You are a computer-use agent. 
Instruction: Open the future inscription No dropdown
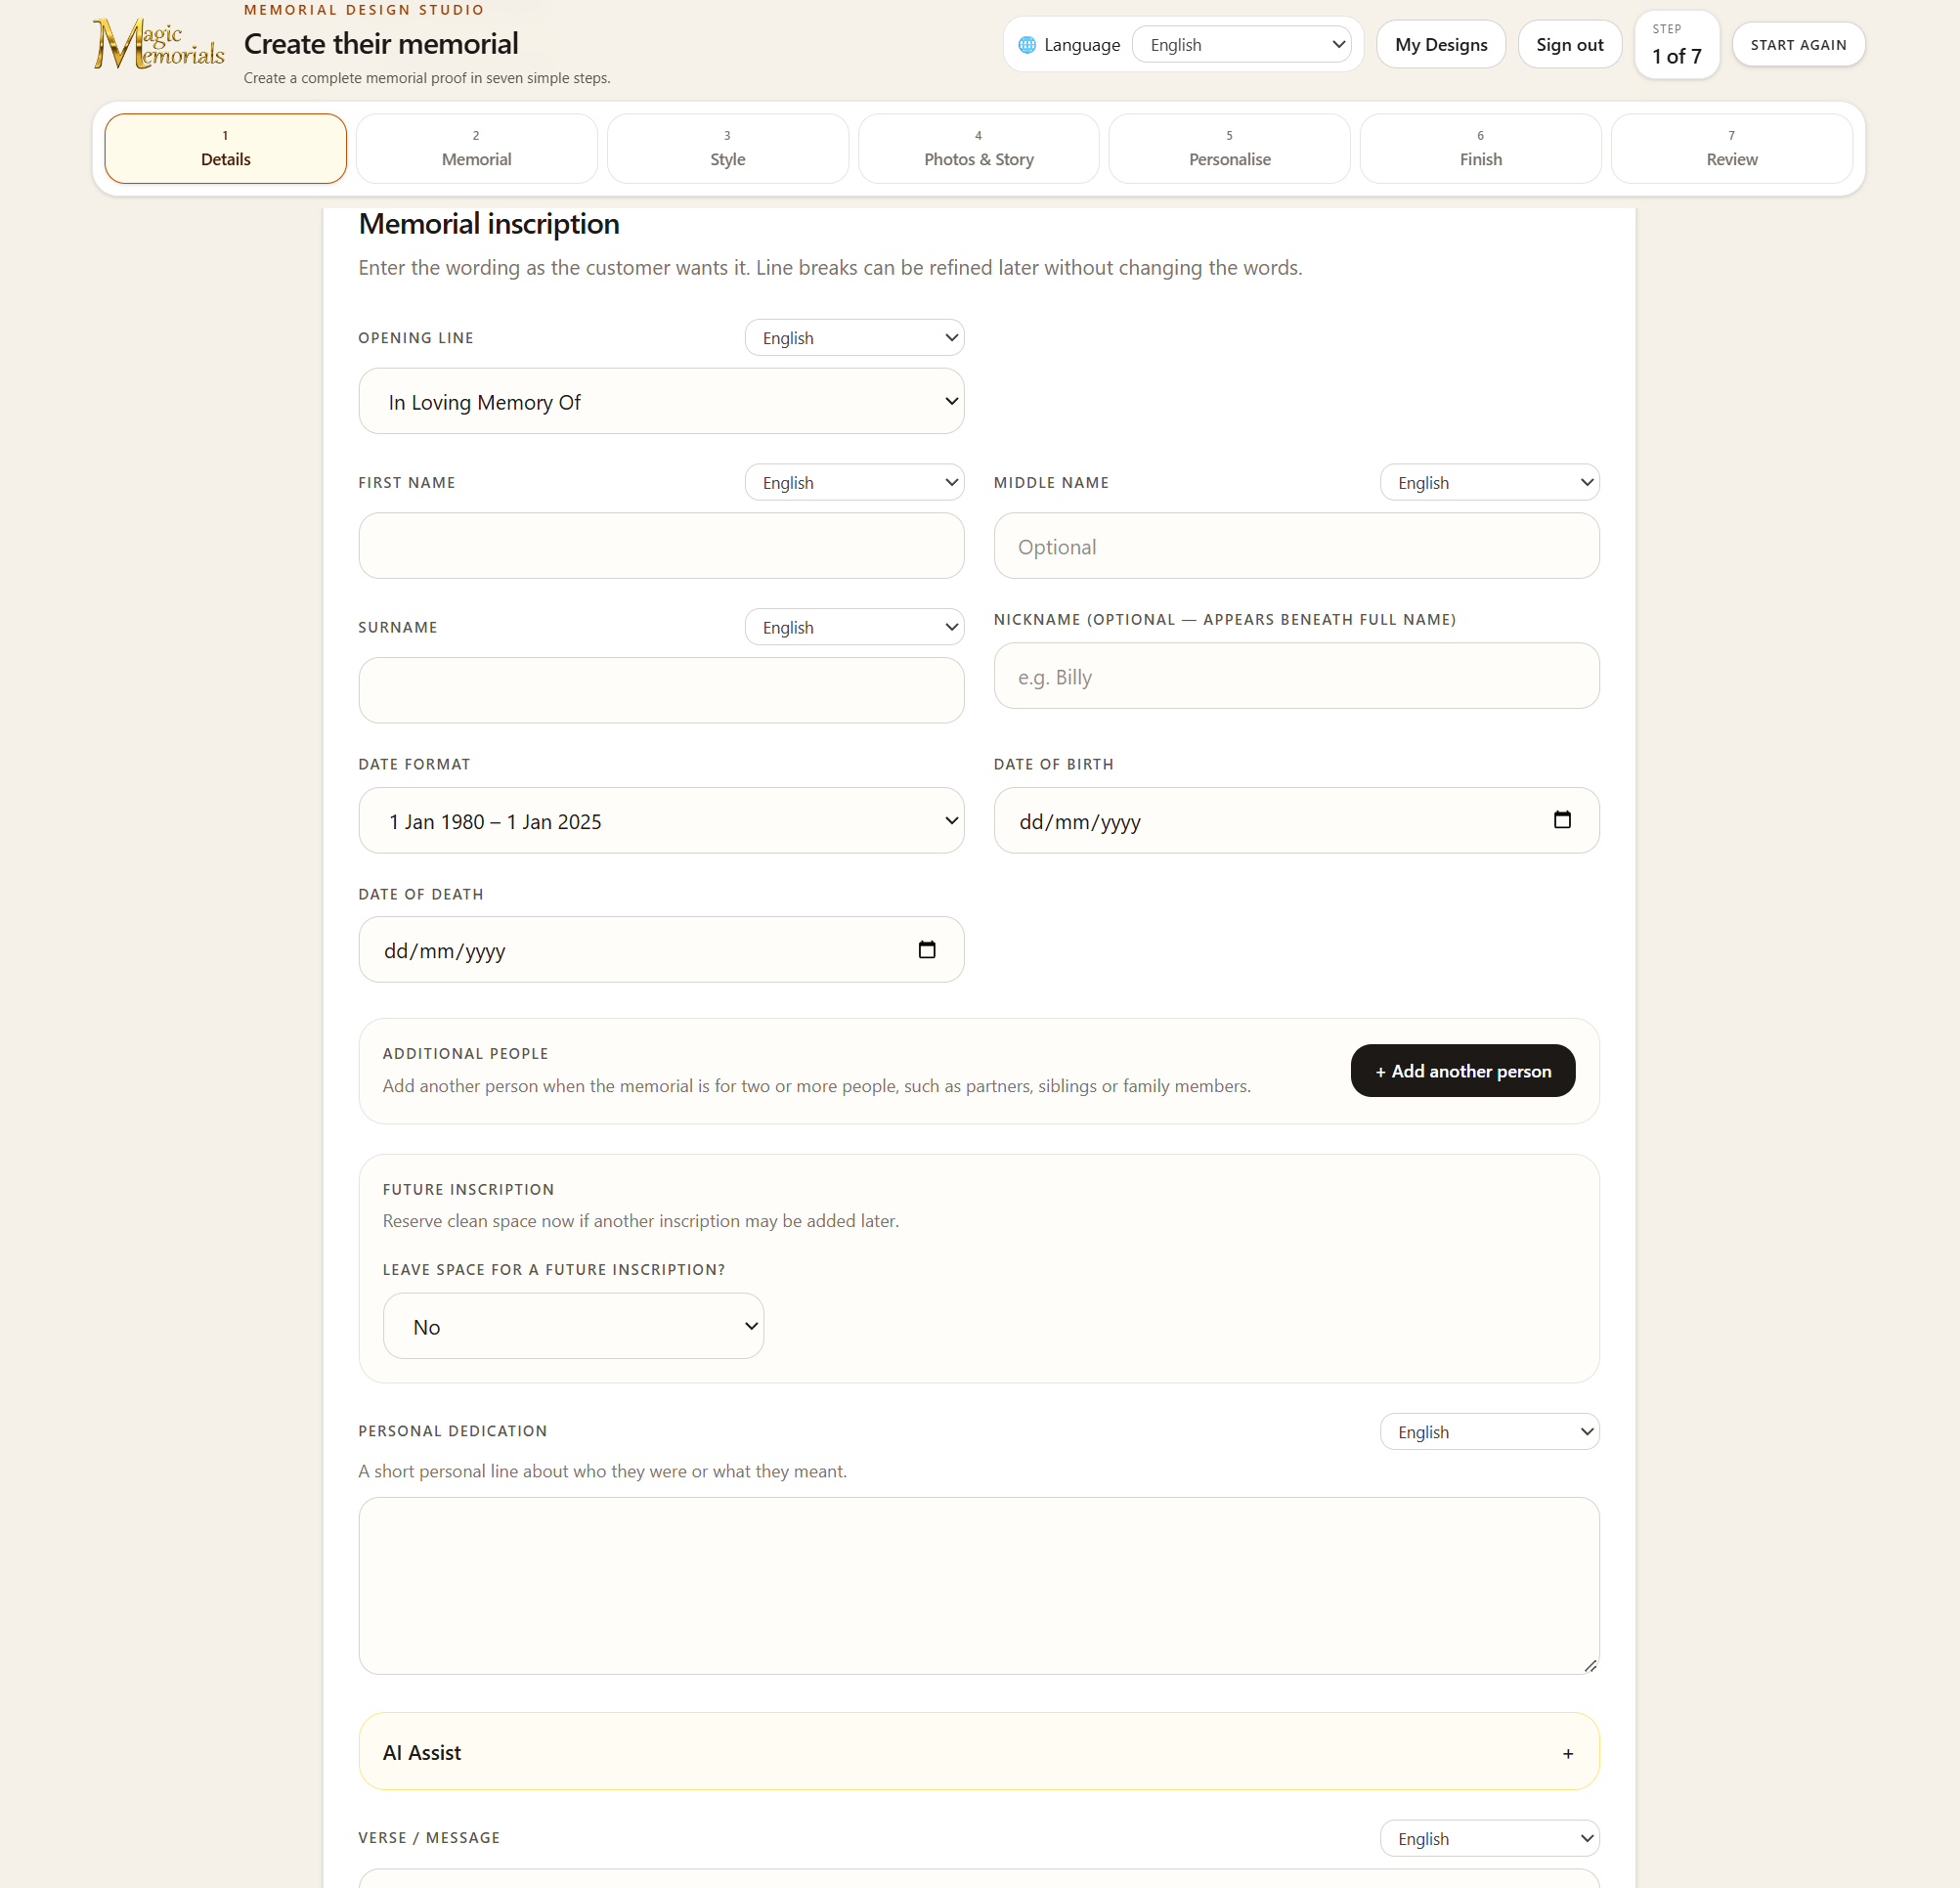[573, 1326]
